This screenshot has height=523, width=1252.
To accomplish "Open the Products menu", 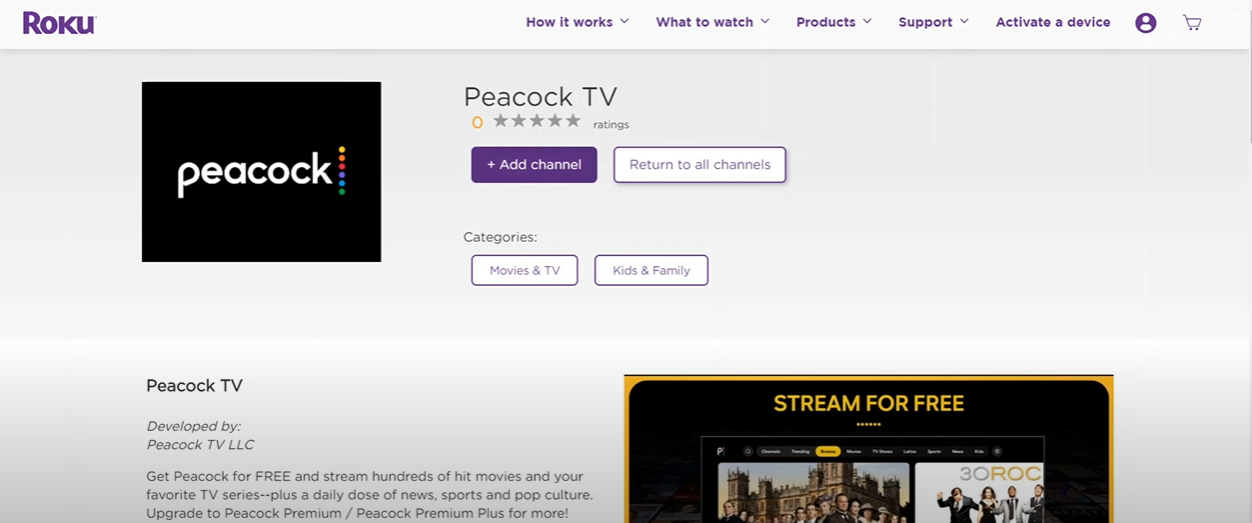I will pyautogui.click(x=826, y=22).
